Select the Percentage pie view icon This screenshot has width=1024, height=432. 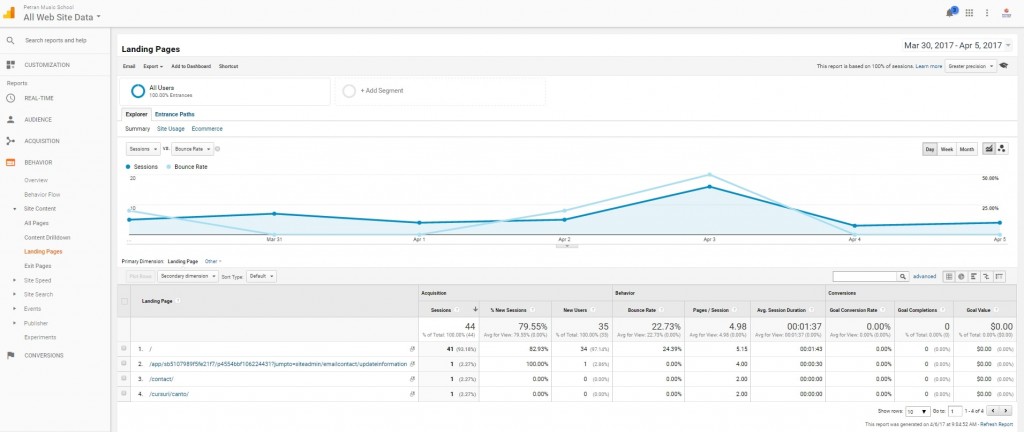click(961, 277)
